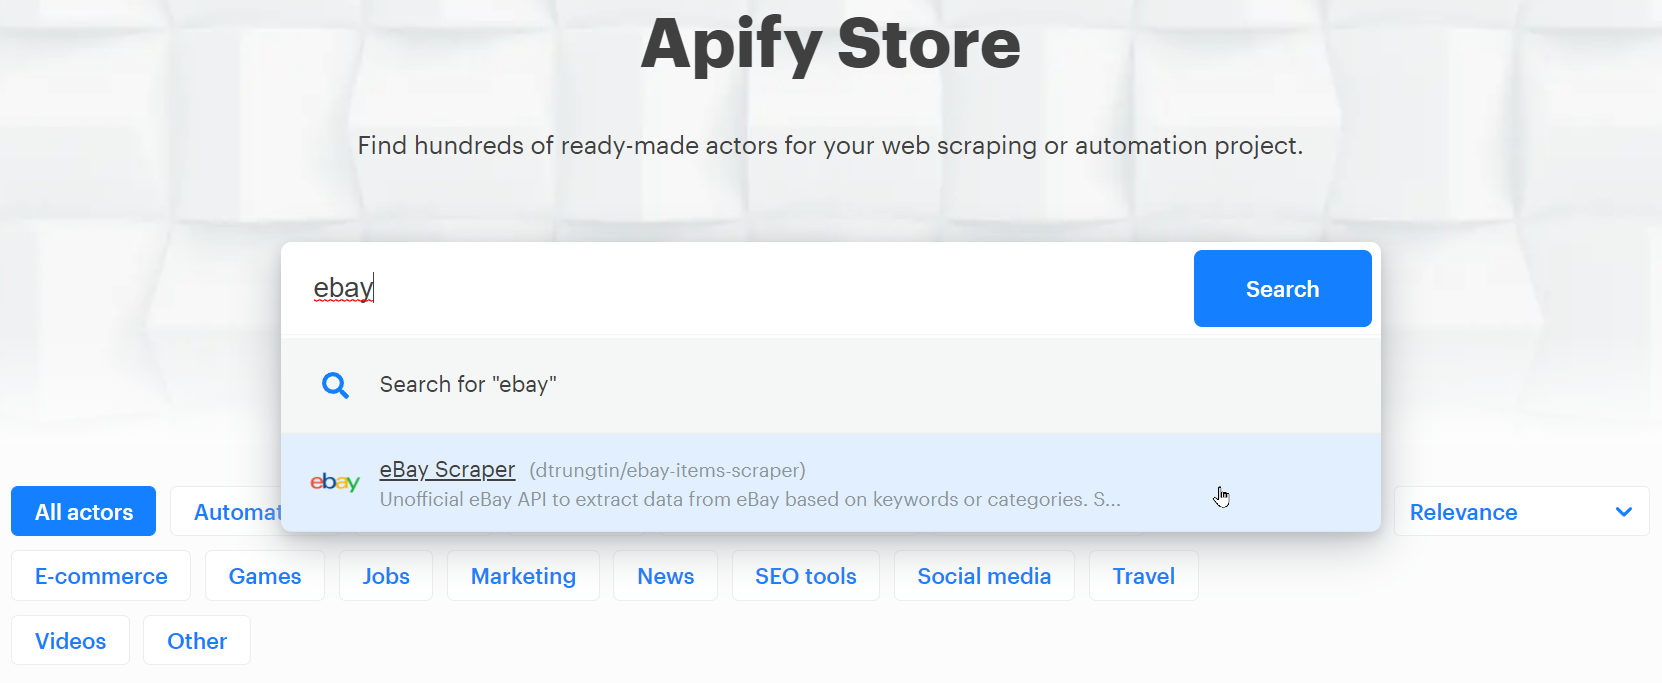Filter by Travel category
1662x683 pixels.
1144,576
